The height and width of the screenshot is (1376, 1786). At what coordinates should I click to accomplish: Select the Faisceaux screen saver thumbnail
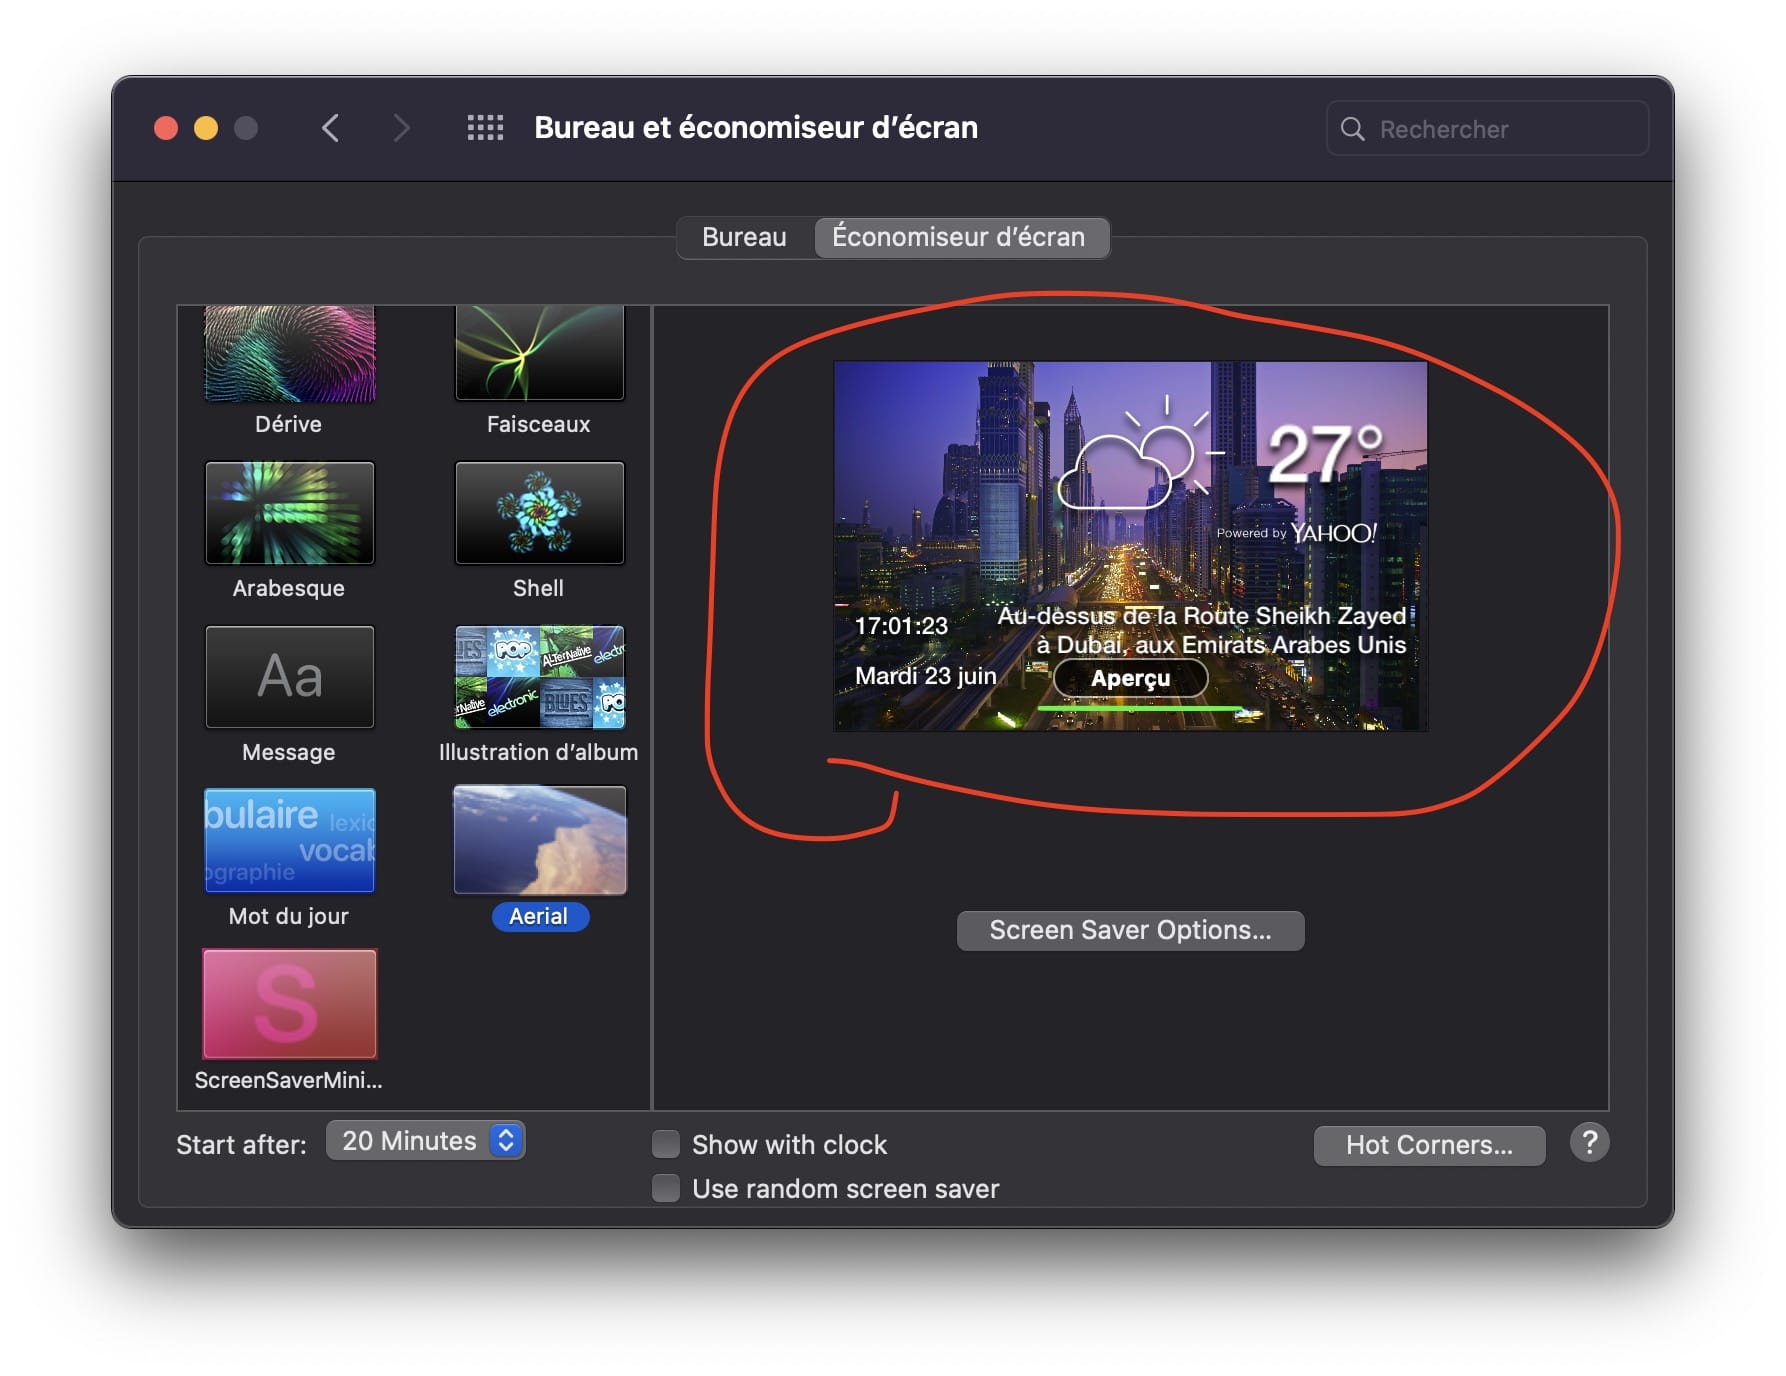click(x=540, y=353)
